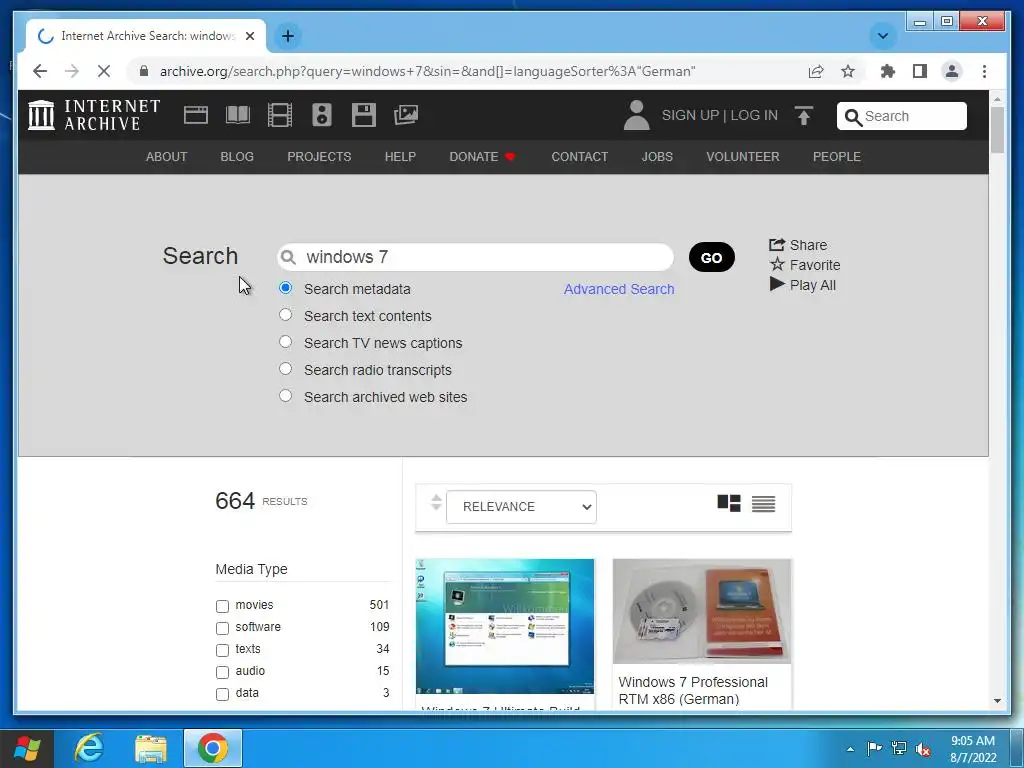The width and height of the screenshot is (1024, 768).
Task: Click SIGN UP link
Action: point(690,115)
